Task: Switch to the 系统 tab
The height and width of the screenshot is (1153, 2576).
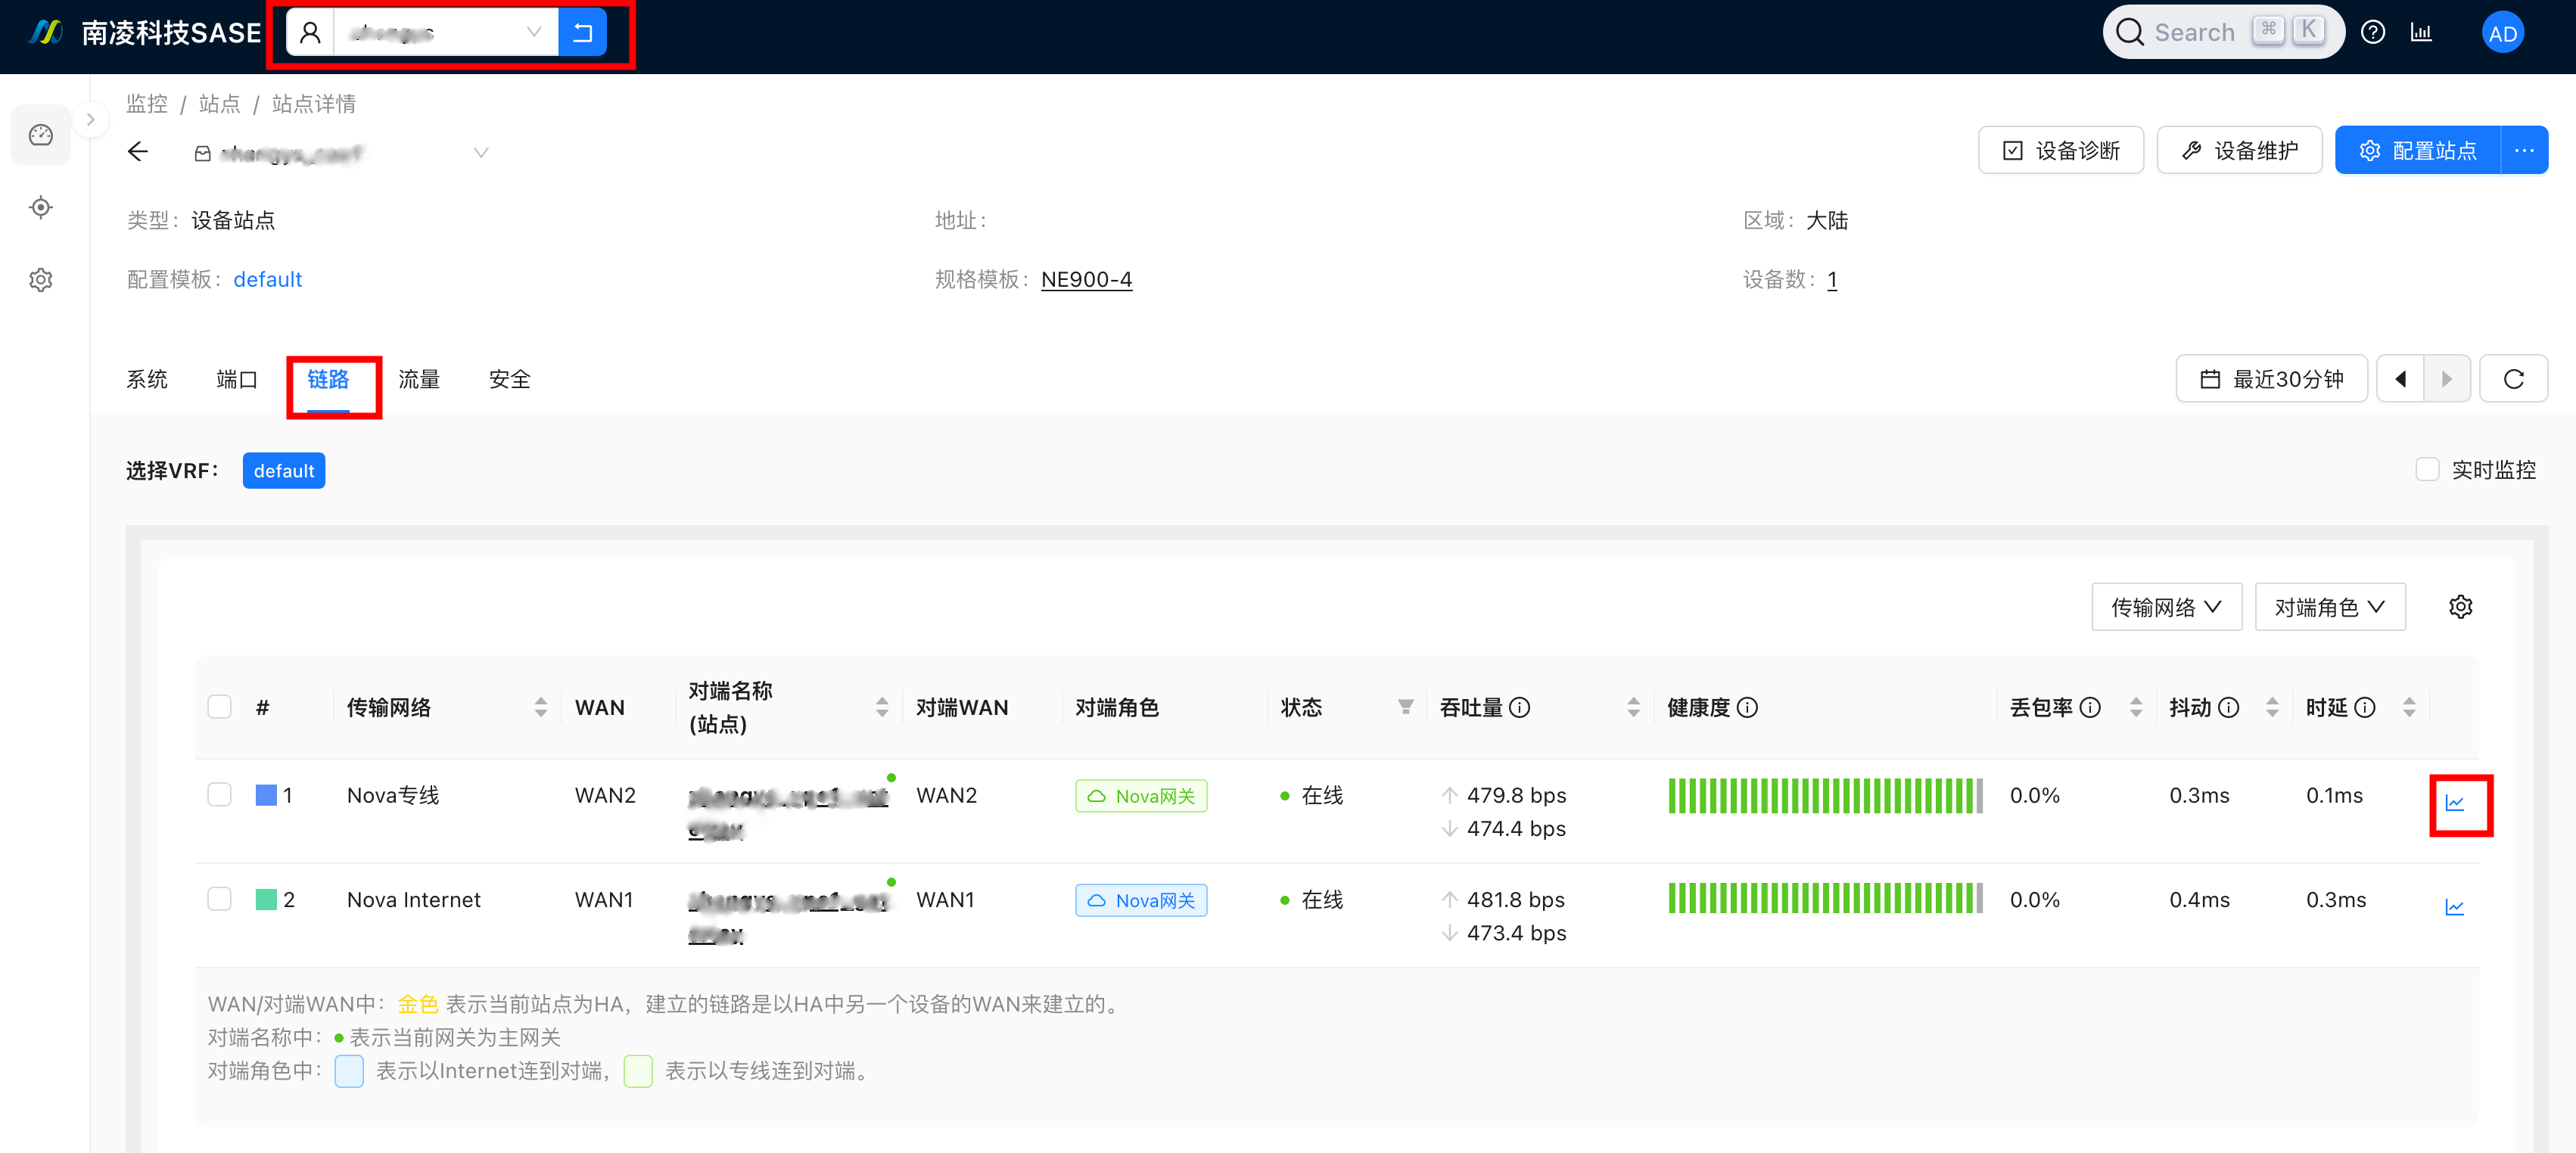Action: [147, 380]
